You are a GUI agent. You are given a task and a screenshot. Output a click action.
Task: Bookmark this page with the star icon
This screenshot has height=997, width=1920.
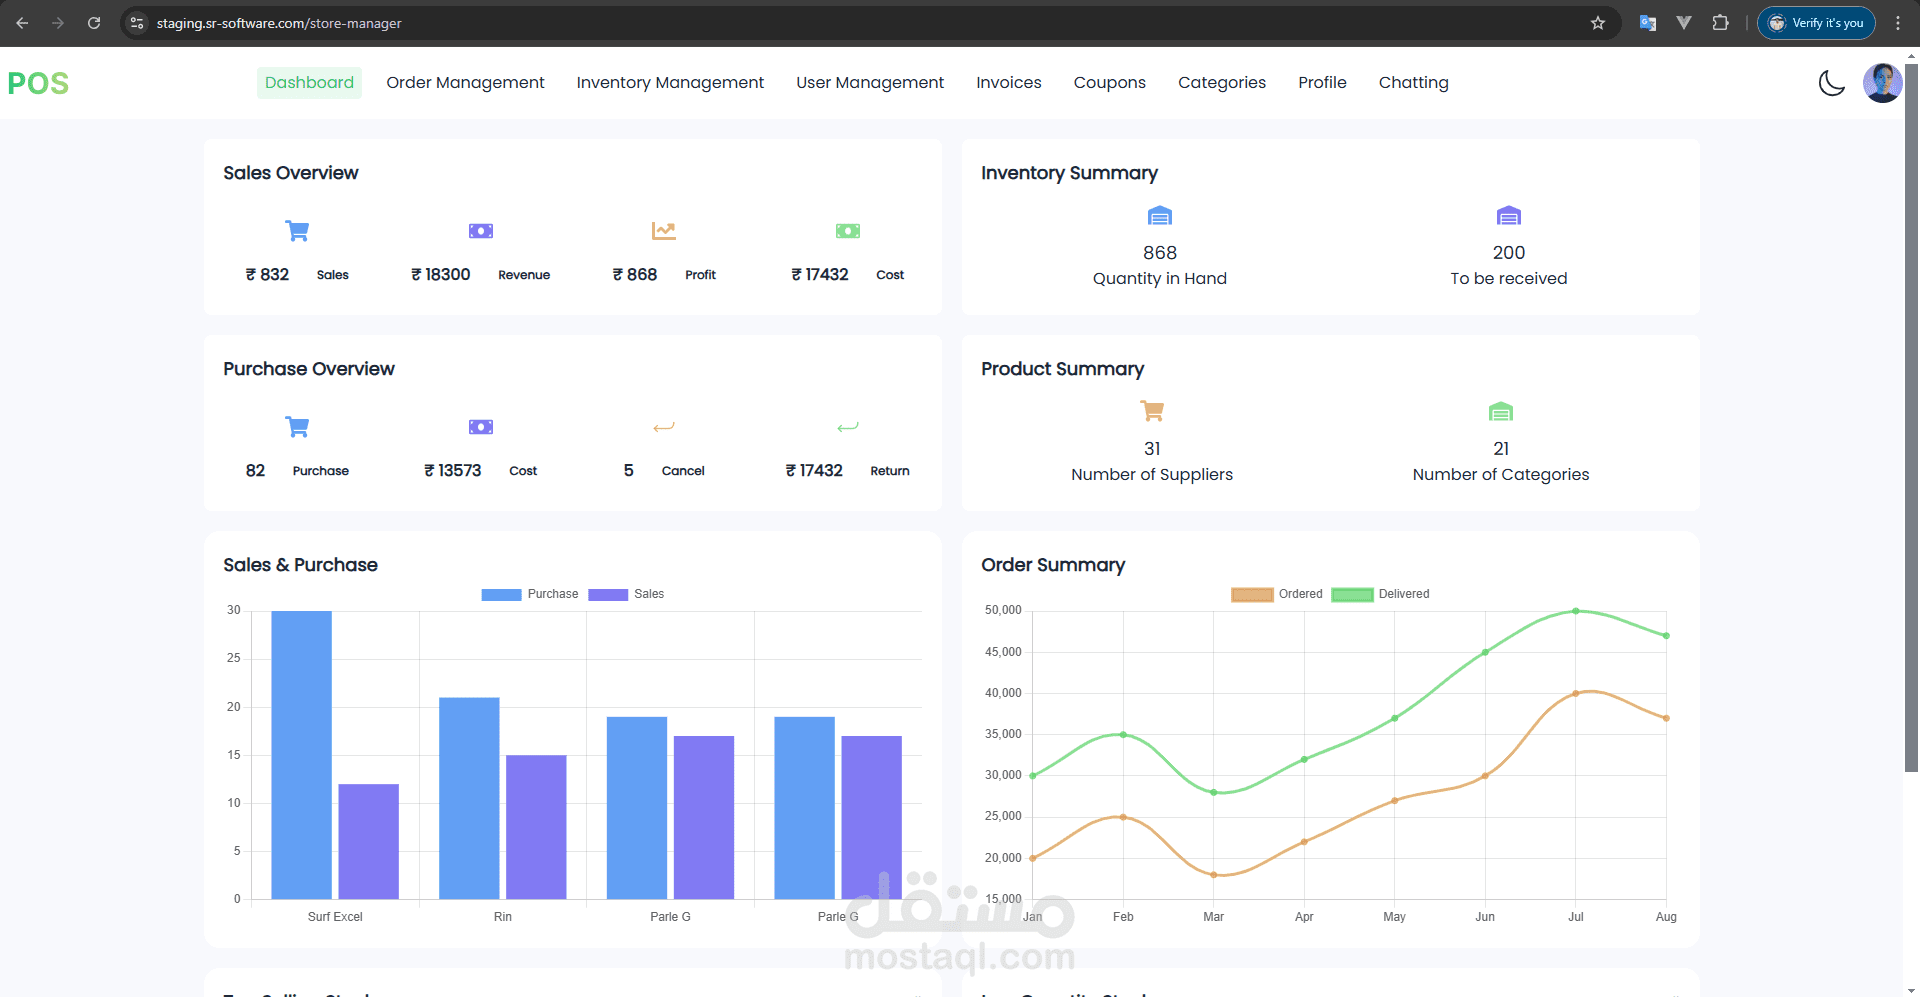(1598, 23)
